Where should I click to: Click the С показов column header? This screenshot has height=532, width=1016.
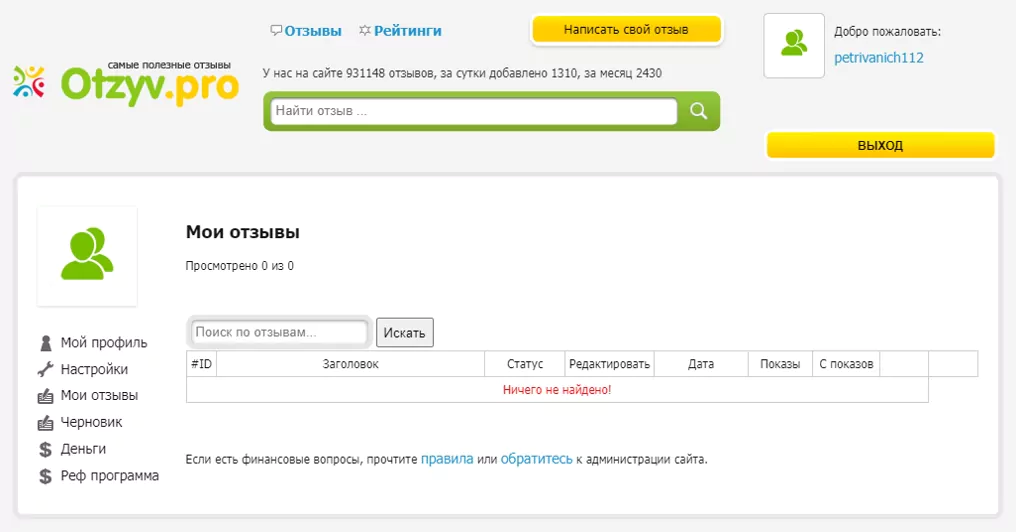click(x=846, y=364)
